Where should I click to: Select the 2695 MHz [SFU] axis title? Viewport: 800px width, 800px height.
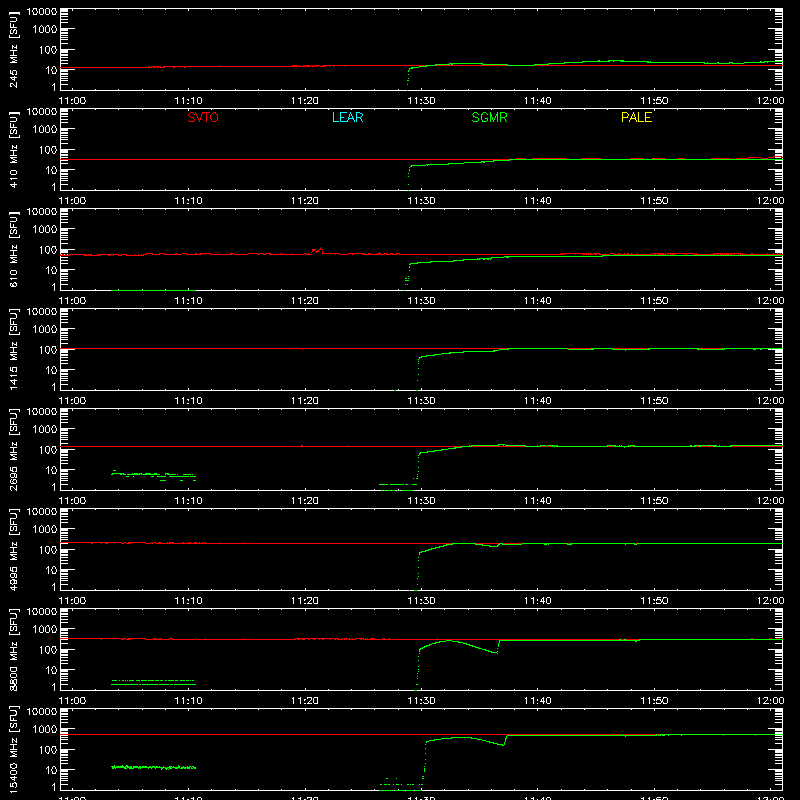14,449
